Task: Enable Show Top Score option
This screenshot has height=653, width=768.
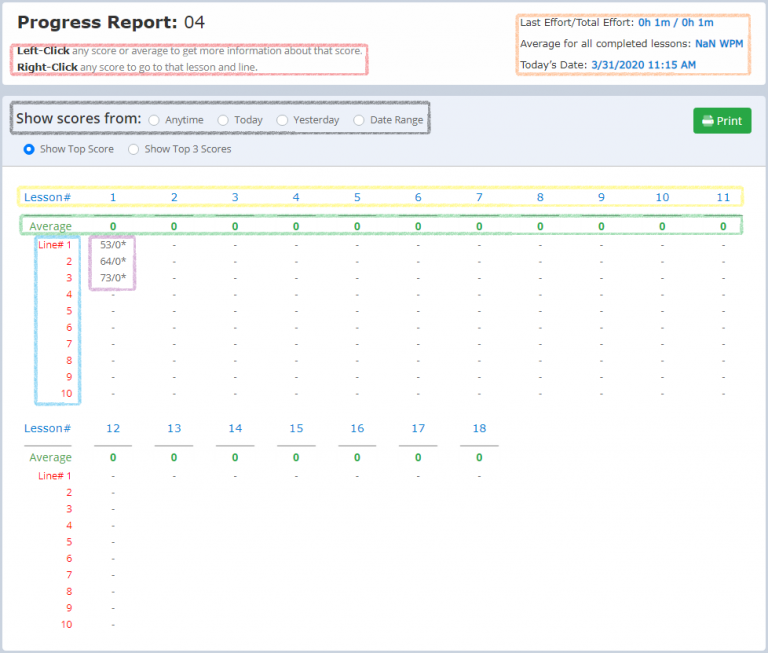Action: [x=29, y=149]
